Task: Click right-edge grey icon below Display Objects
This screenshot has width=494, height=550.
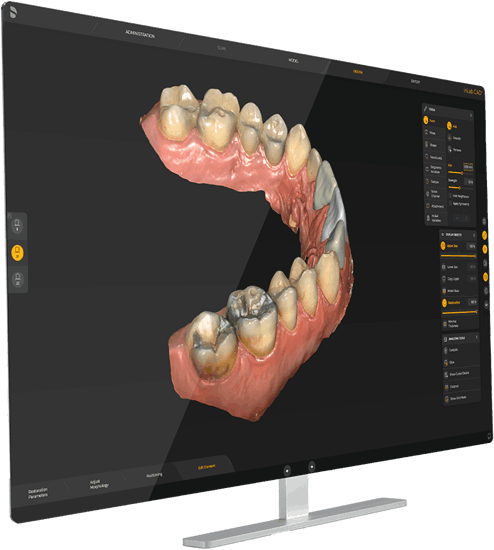Action: pos(485,263)
